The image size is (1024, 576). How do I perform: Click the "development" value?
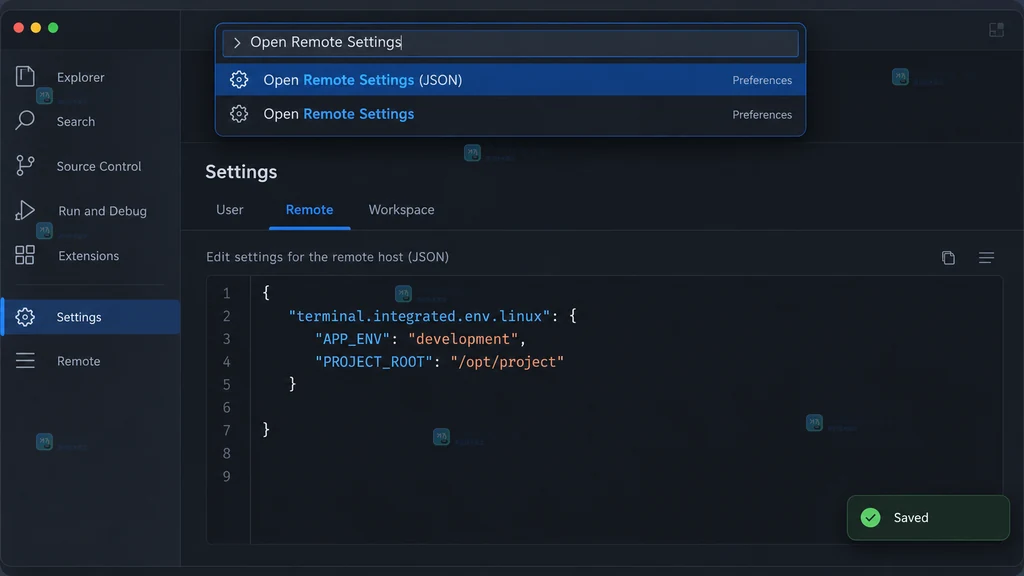coord(463,339)
